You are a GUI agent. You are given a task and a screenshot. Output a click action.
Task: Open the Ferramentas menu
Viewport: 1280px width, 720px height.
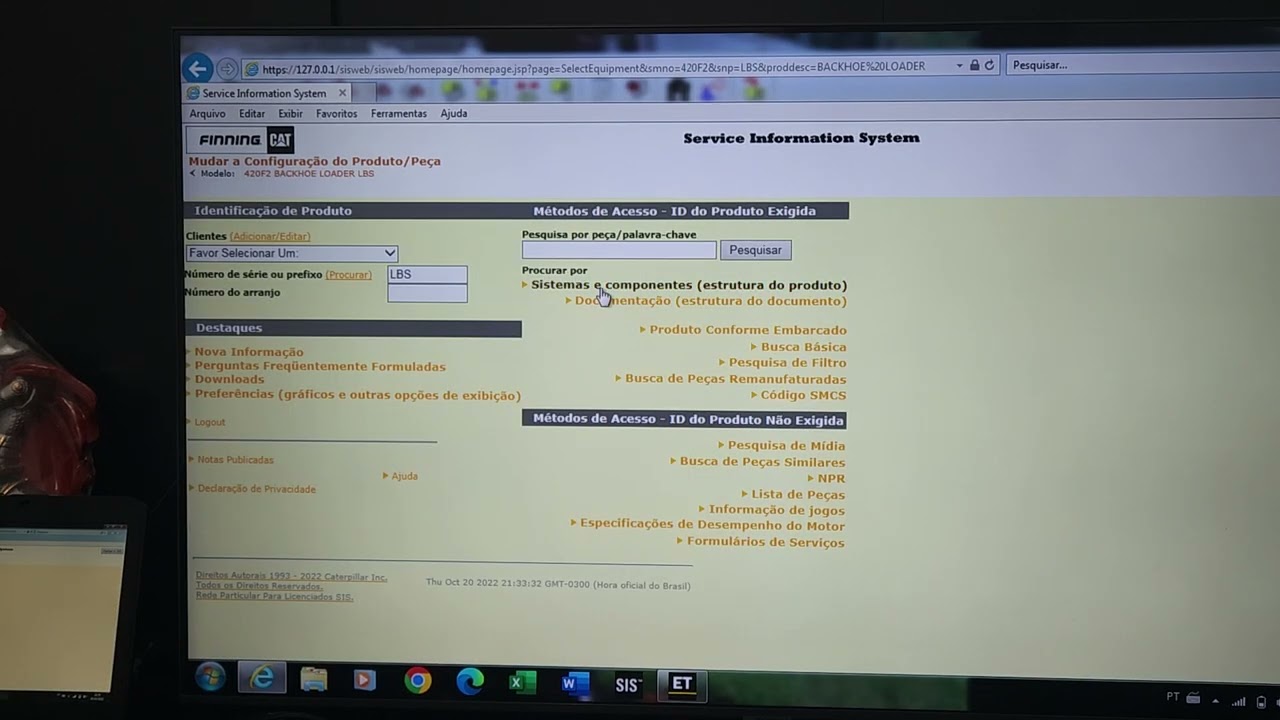[x=399, y=114]
